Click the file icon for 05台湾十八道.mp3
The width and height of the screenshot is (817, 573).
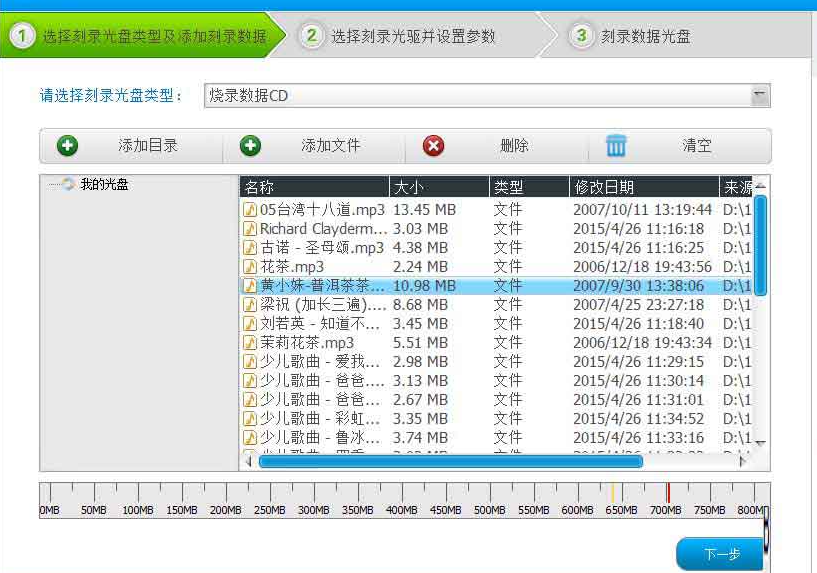point(250,210)
